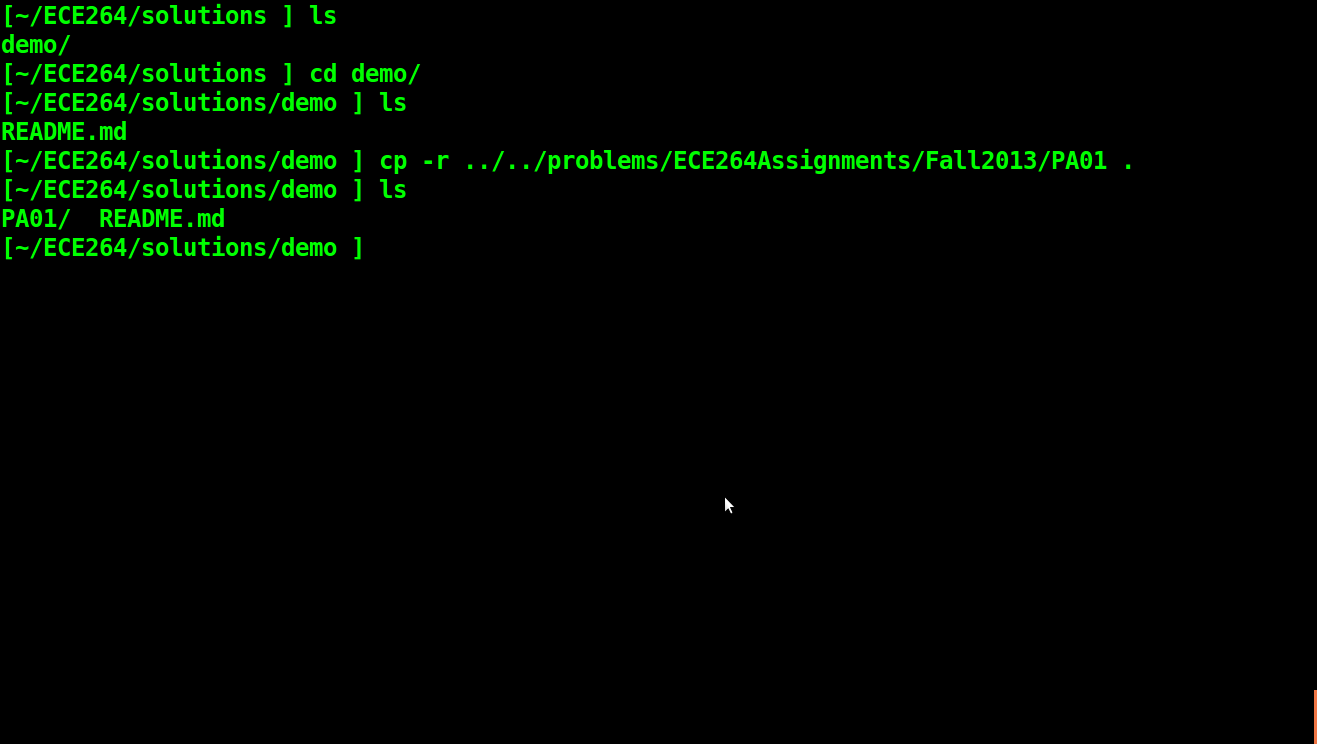Click the -r flag in cp command
Screen dimensions: 1317x744
click(x=435, y=161)
